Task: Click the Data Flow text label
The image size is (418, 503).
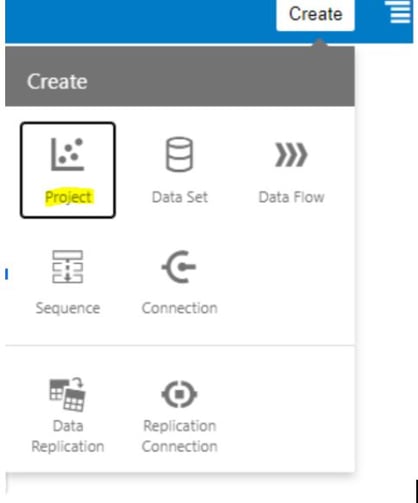Action: 291,197
